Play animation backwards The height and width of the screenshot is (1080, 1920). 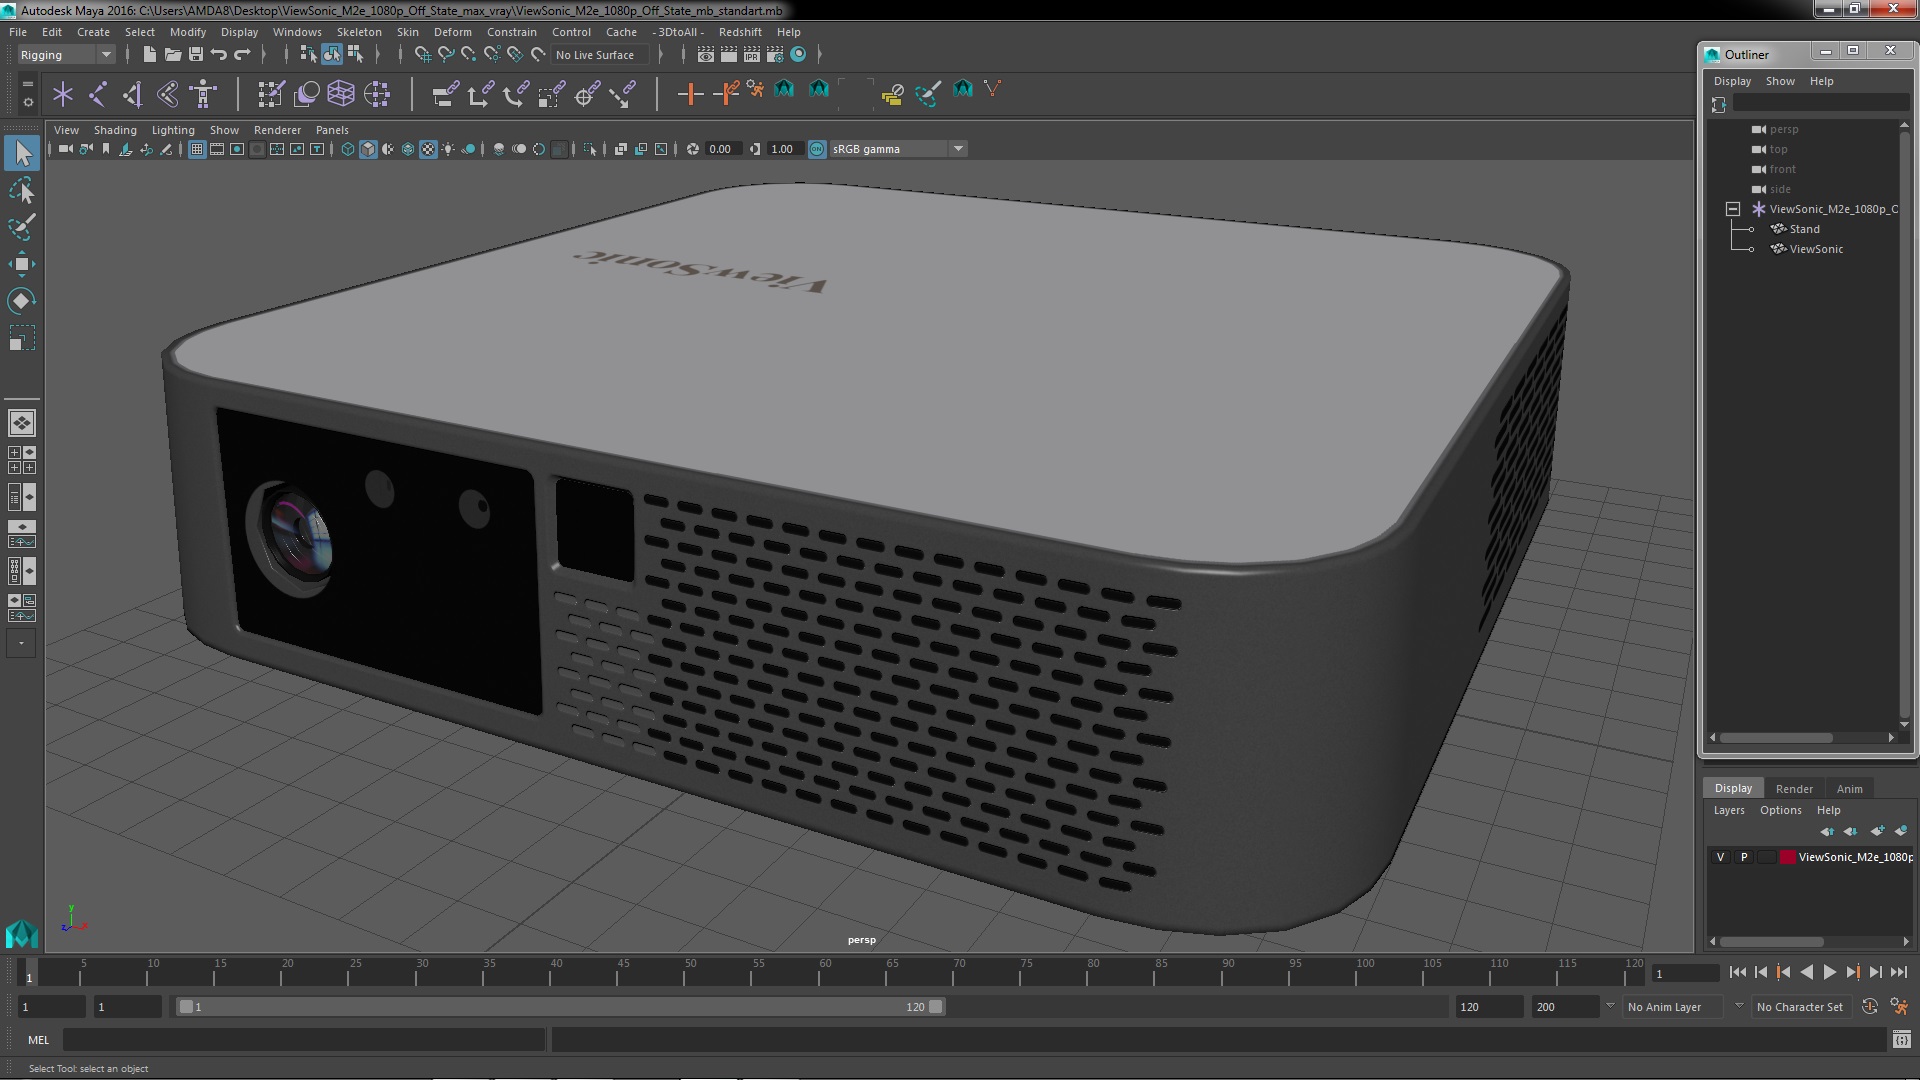(1806, 972)
